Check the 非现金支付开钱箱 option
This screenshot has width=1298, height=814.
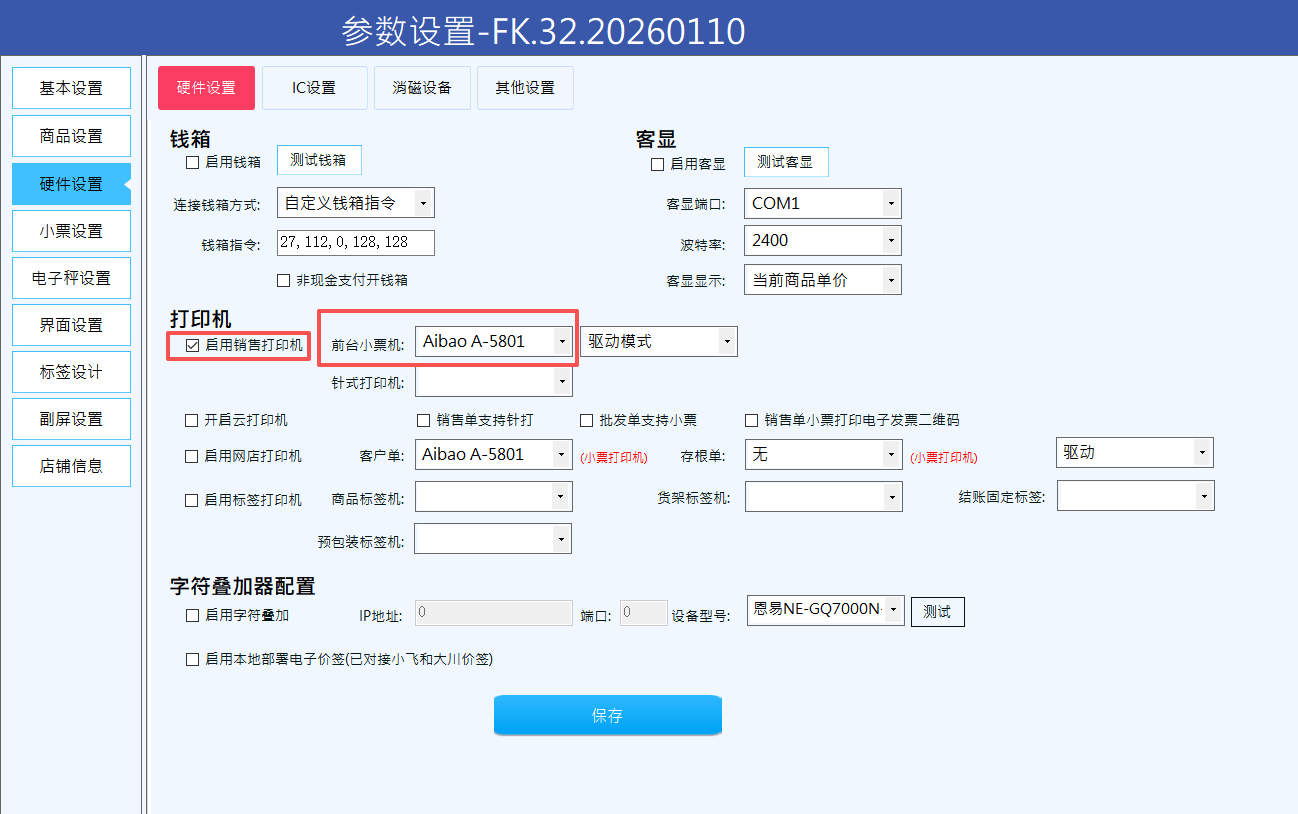tap(284, 280)
